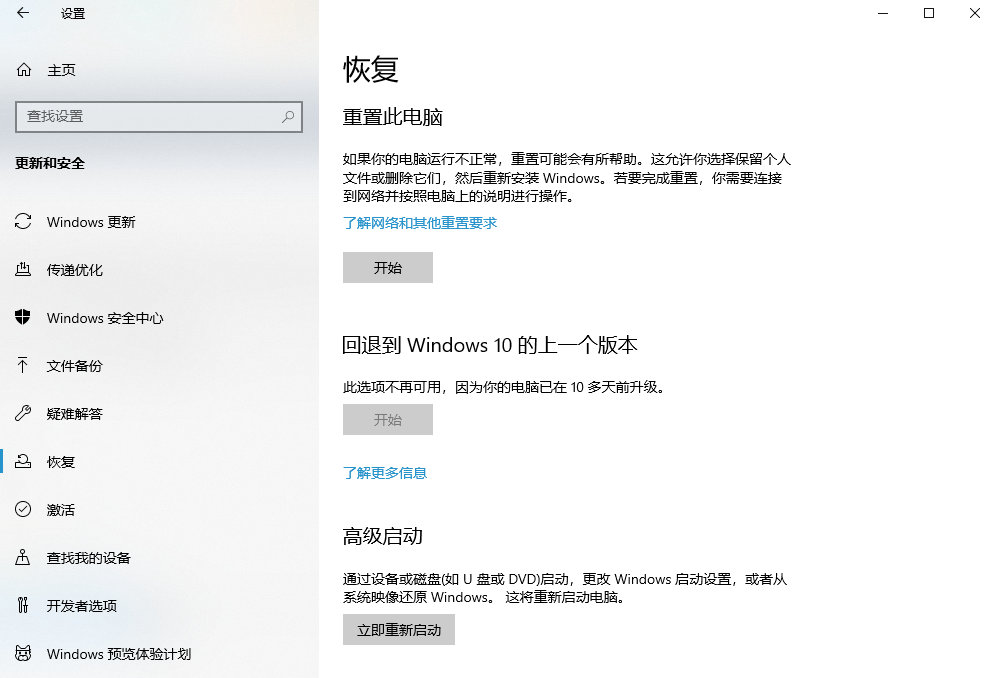992x678 pixels.
Task: Go to 查找我的设备
Action: [x=88, y=558]
